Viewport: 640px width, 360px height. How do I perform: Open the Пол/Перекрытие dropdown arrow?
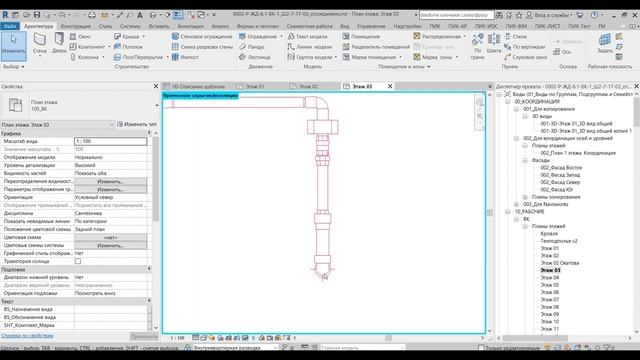click(x=167, y=57)
